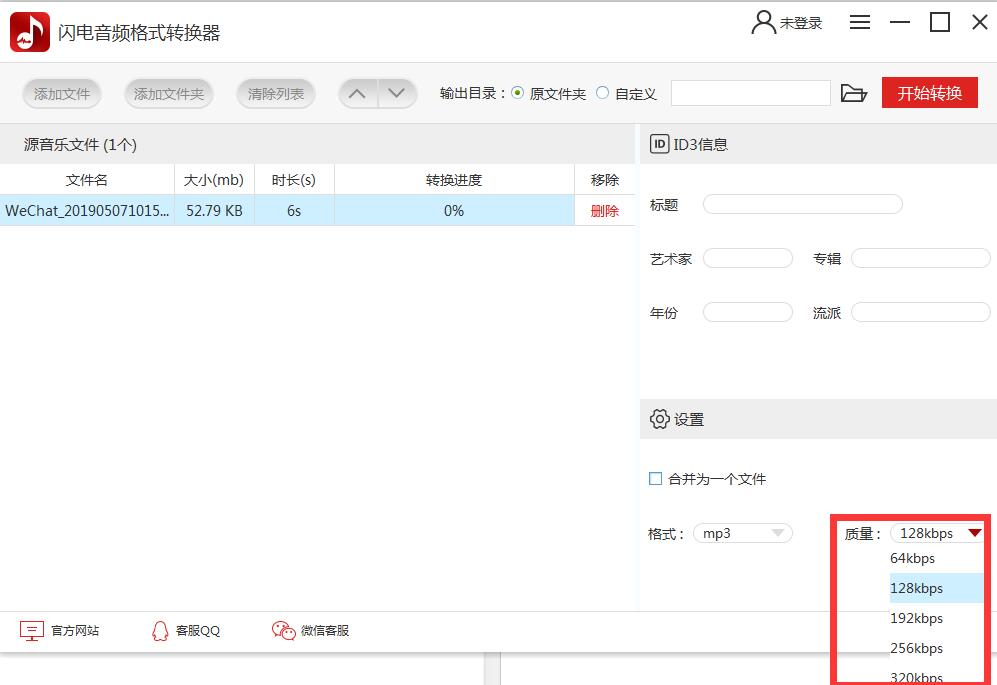Viewport: 997px width, 685px height.
Task: Click the 设置 gear icon
Action: pos(658,419)
